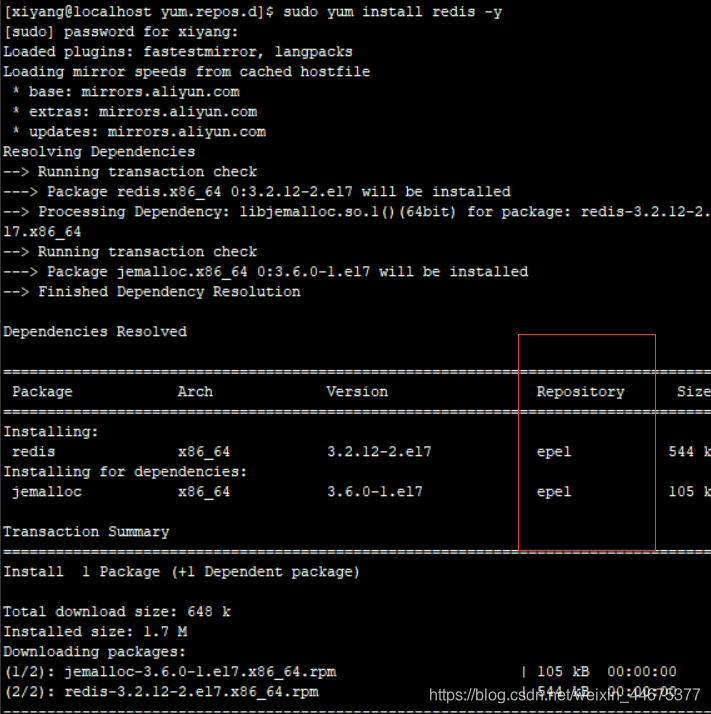The width and height of the screenshot is (711, 714).
Task: Click 'Total download size: 648 k' line
Action: point(117,613)
